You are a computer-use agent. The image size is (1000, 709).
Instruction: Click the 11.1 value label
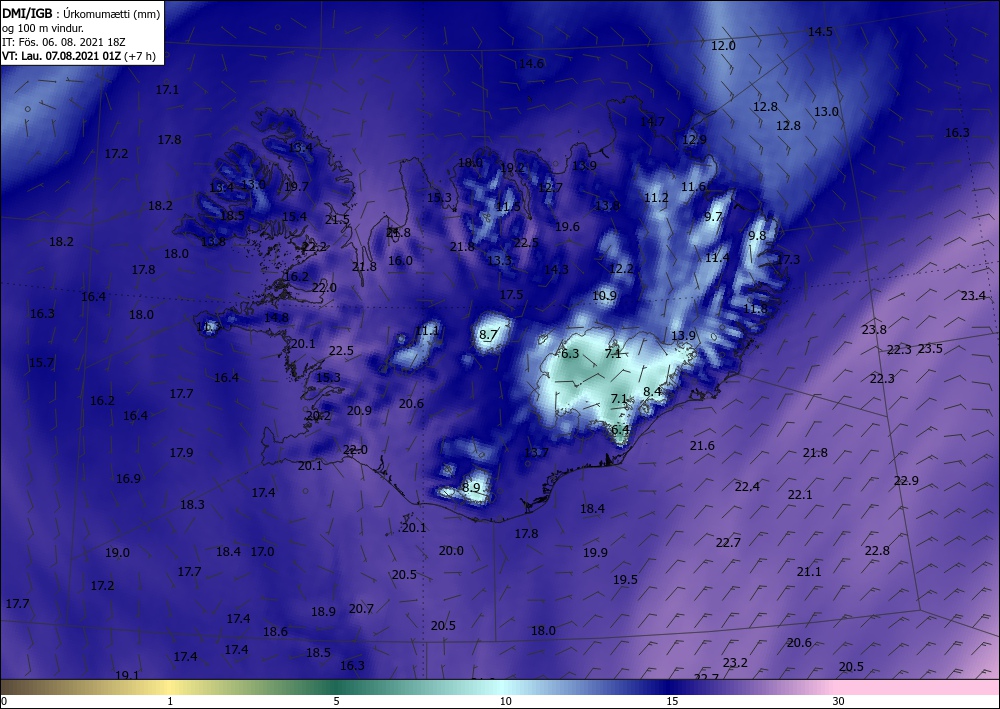tap(427, 330)
